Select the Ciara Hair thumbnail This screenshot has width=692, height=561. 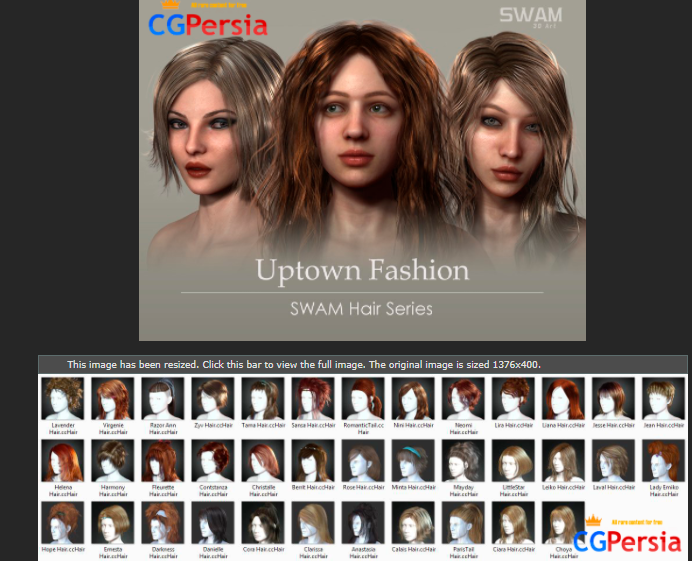click(513, 523)
